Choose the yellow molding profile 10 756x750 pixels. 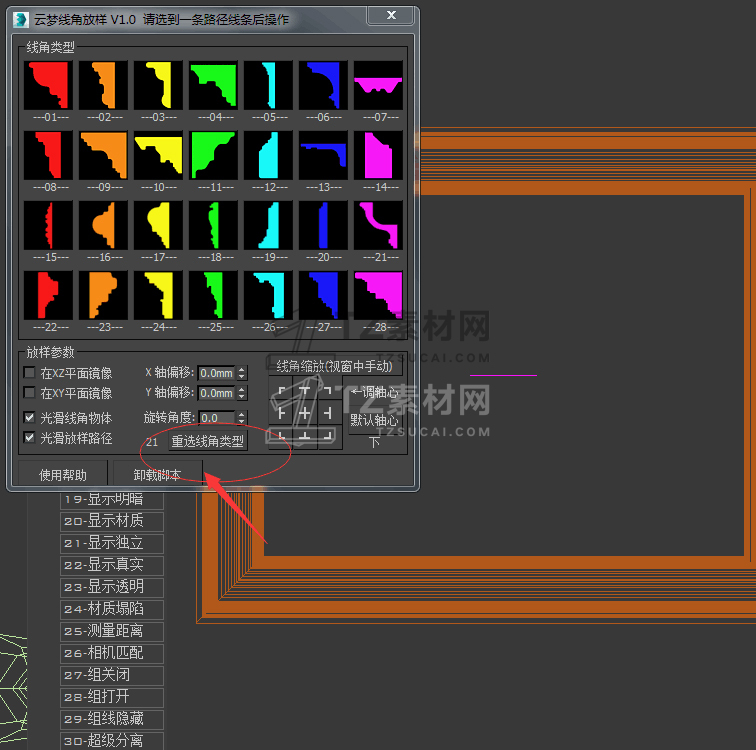click(x=158, y=155)
